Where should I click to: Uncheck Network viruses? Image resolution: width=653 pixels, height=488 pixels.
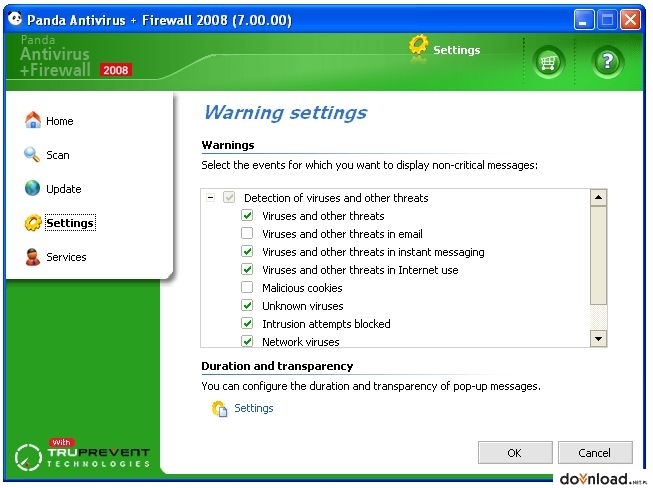(247, 341)
